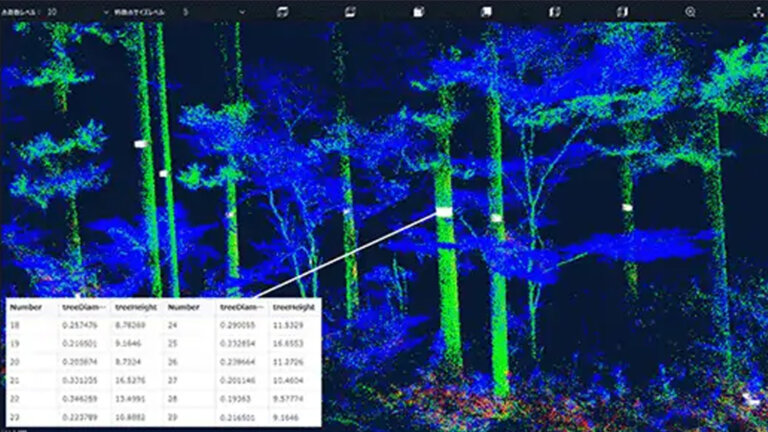Click the node-tree icon at toolbar's far right
768x432 pixels.
pos(756,11)
